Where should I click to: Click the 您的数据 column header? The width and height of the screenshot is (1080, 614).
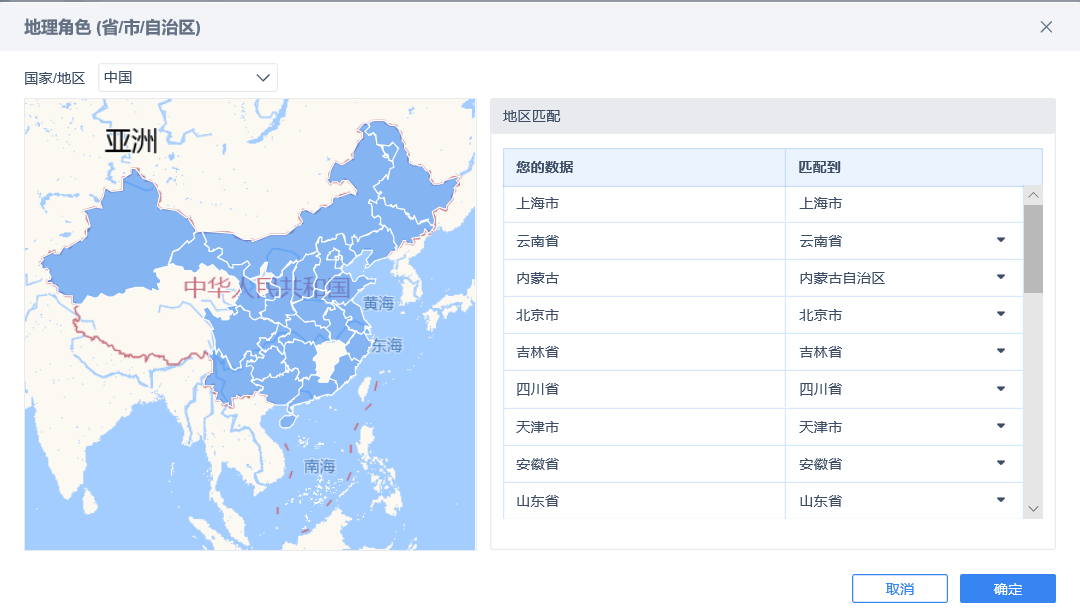[545, 167]
